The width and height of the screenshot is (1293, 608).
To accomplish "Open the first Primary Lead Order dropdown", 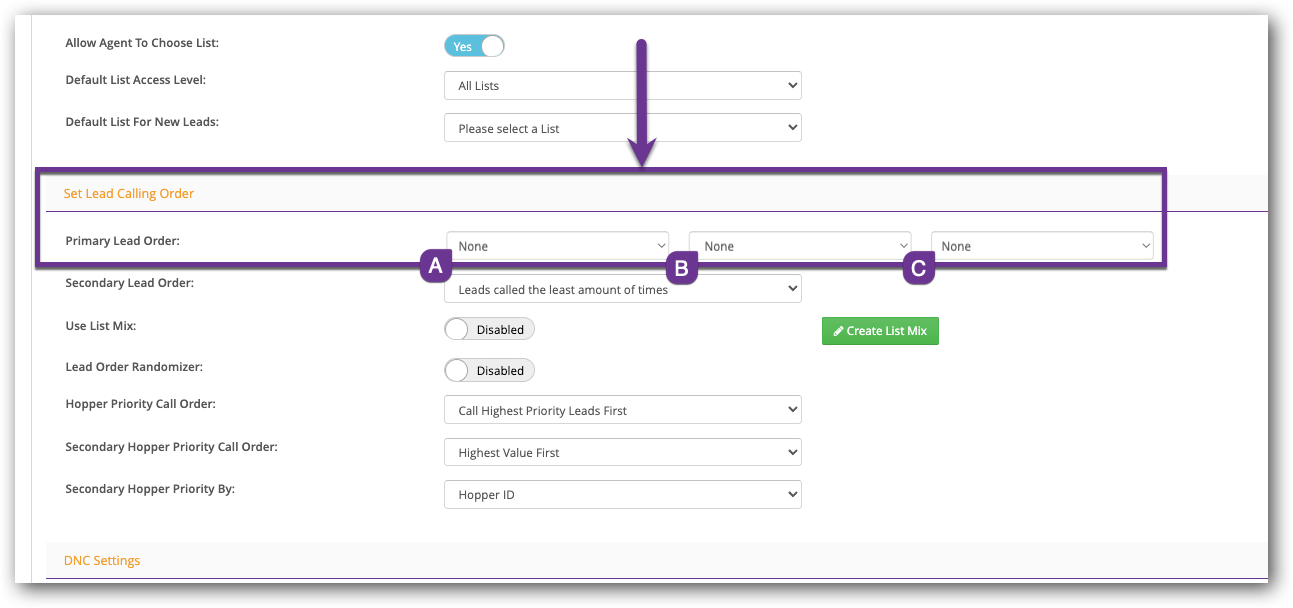I will [x=558, y=246].
